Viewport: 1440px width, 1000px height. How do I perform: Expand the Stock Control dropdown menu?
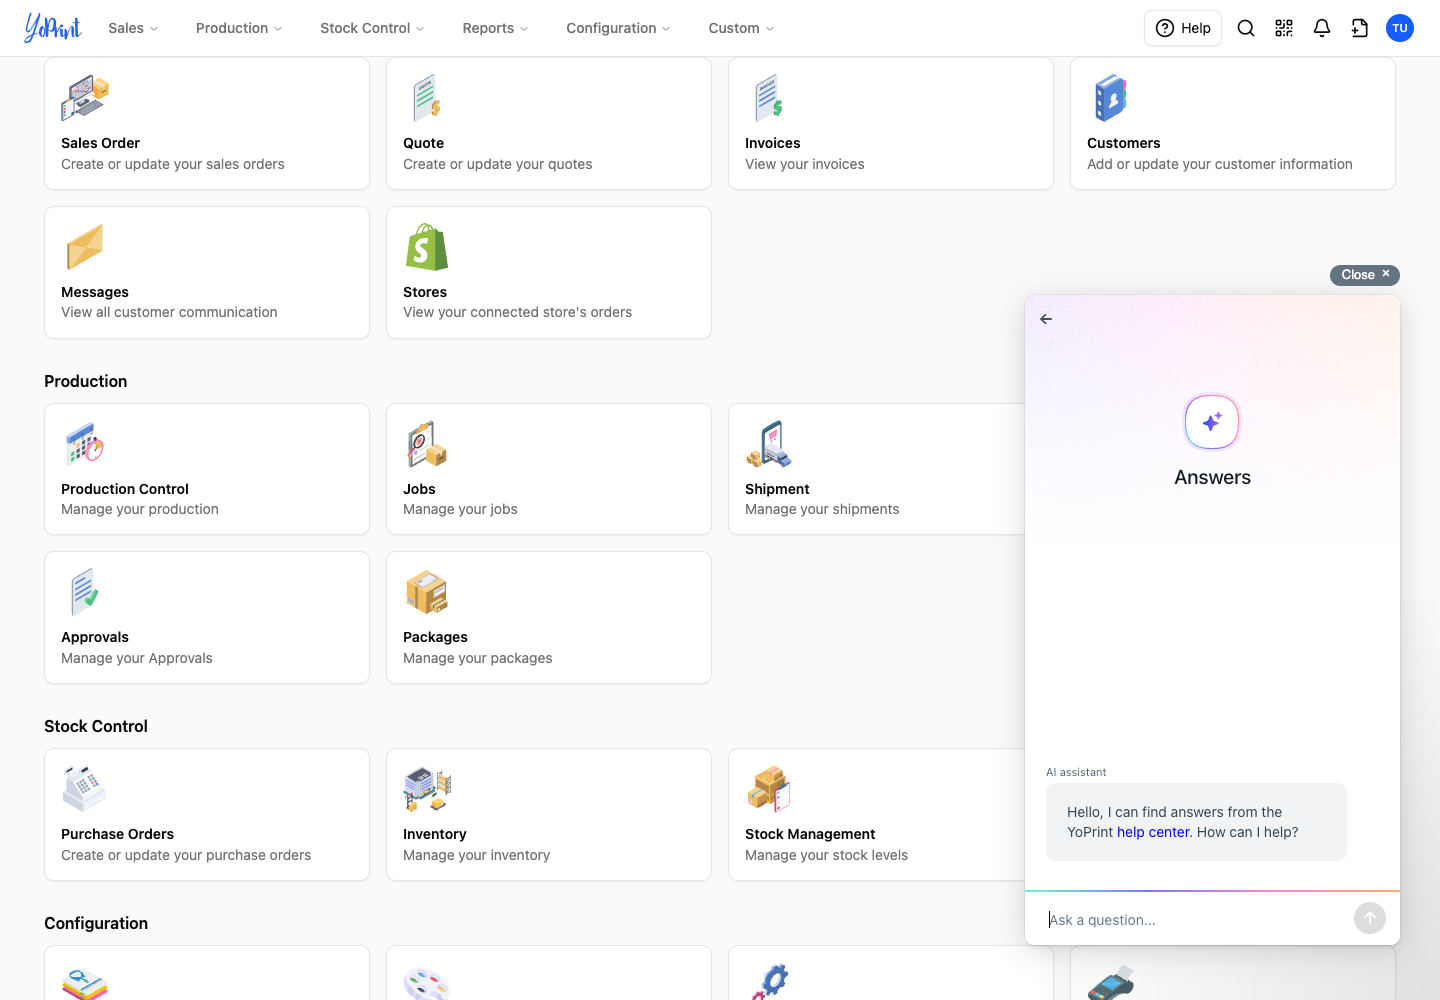372,28
